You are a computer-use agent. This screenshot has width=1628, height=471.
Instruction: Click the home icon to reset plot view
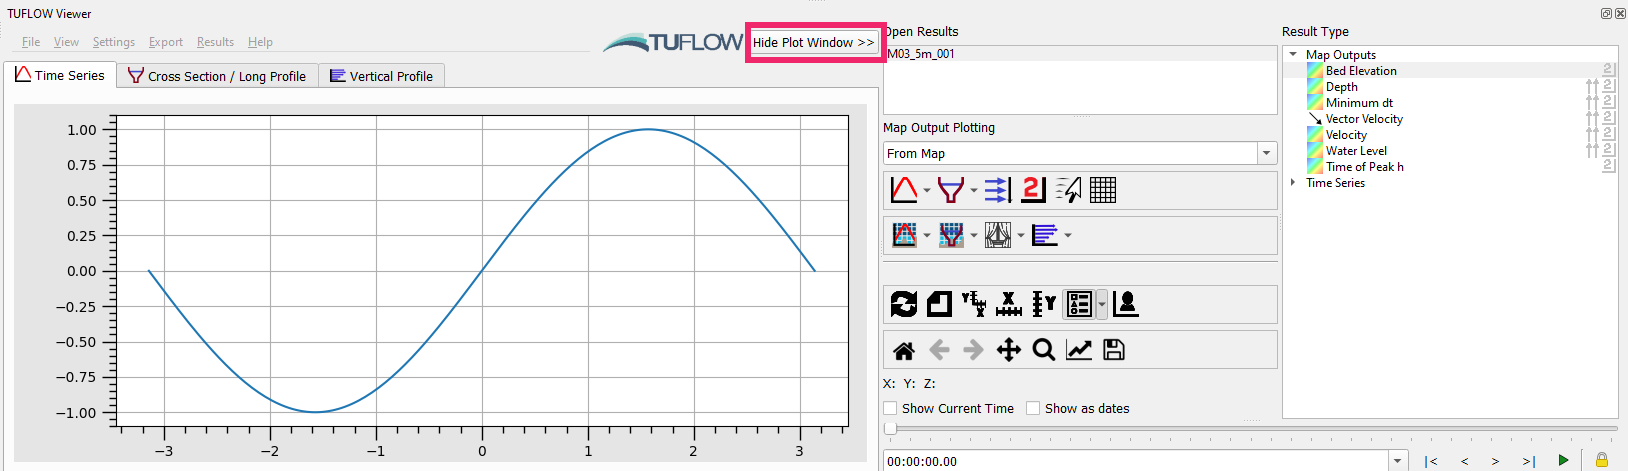point(904,350)
